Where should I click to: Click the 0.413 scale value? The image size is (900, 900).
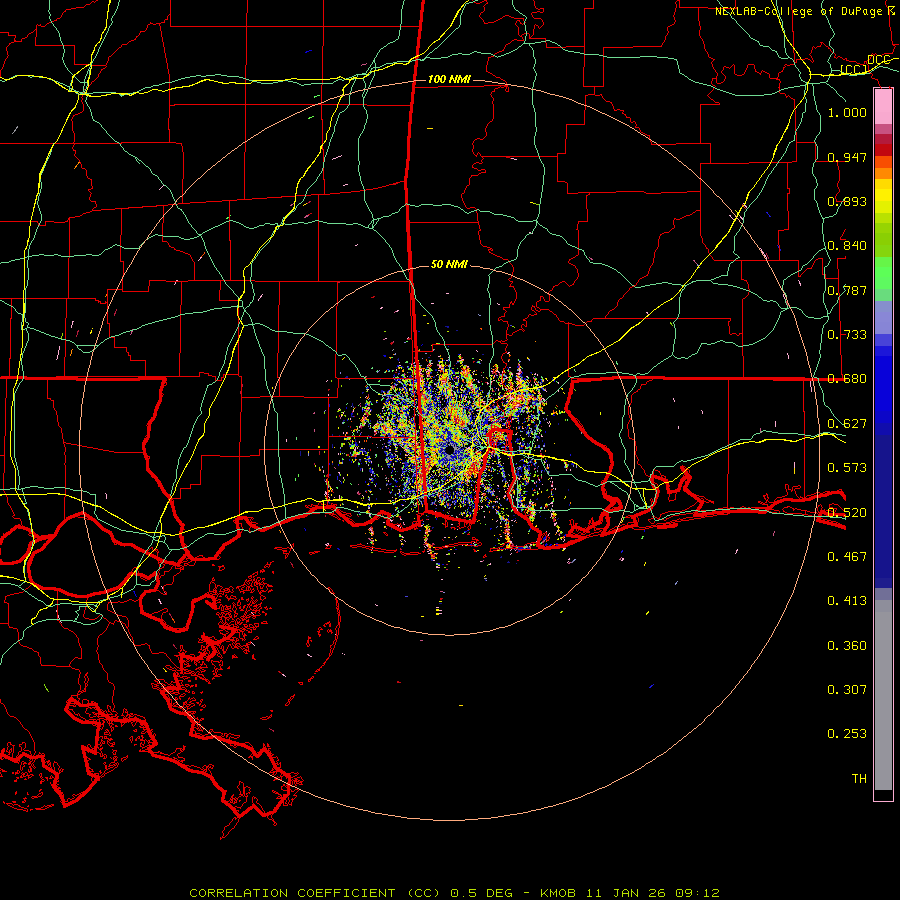click(847, 600)
